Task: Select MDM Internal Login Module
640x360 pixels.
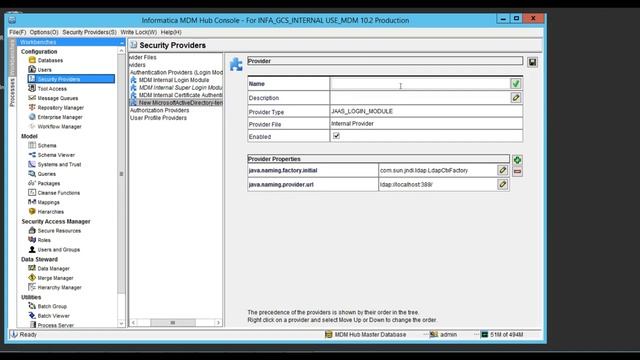Action: click(174, 80)
